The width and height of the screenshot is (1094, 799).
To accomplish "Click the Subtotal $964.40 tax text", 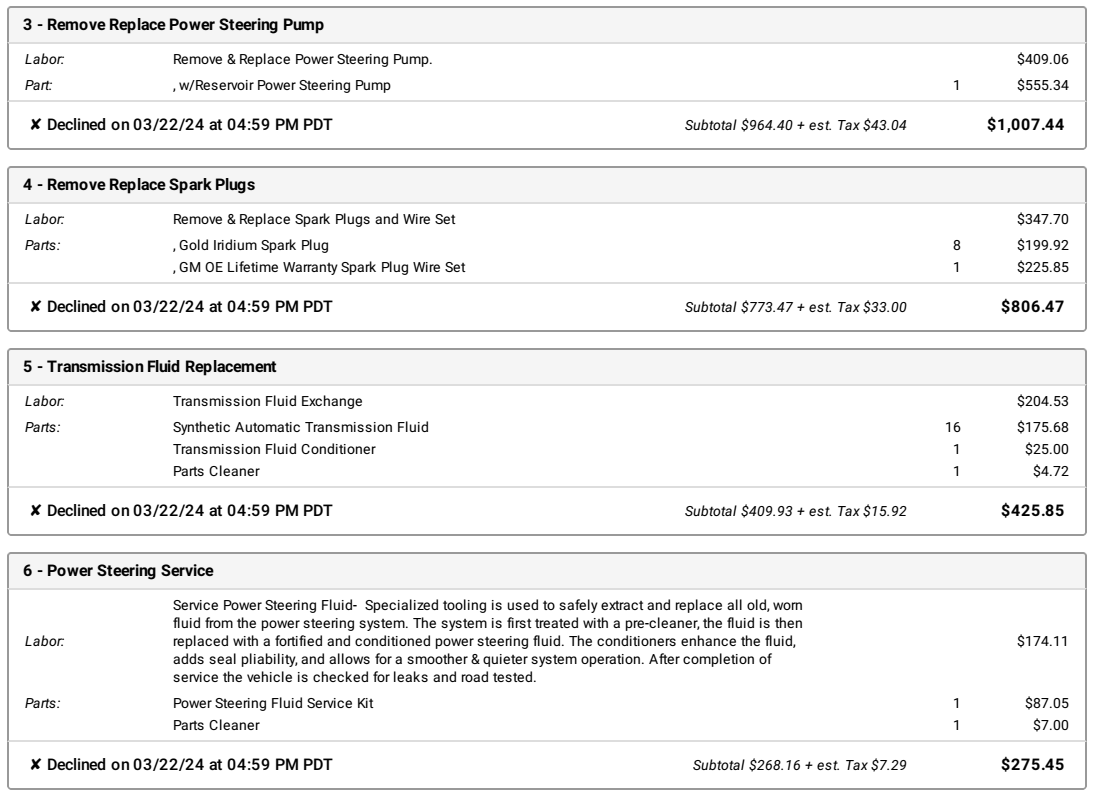I will point(795,126).
